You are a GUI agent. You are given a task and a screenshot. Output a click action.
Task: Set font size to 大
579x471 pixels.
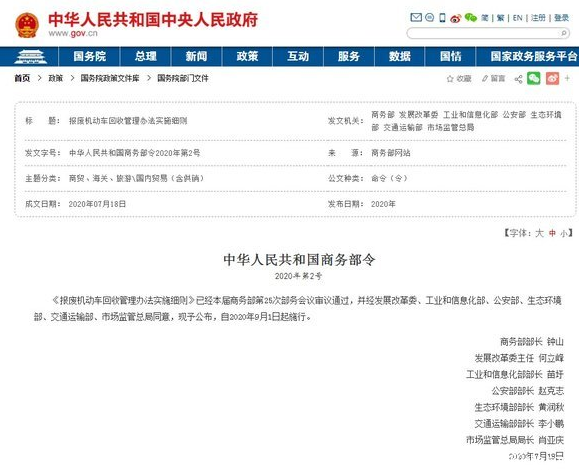[x=539, y=233]
